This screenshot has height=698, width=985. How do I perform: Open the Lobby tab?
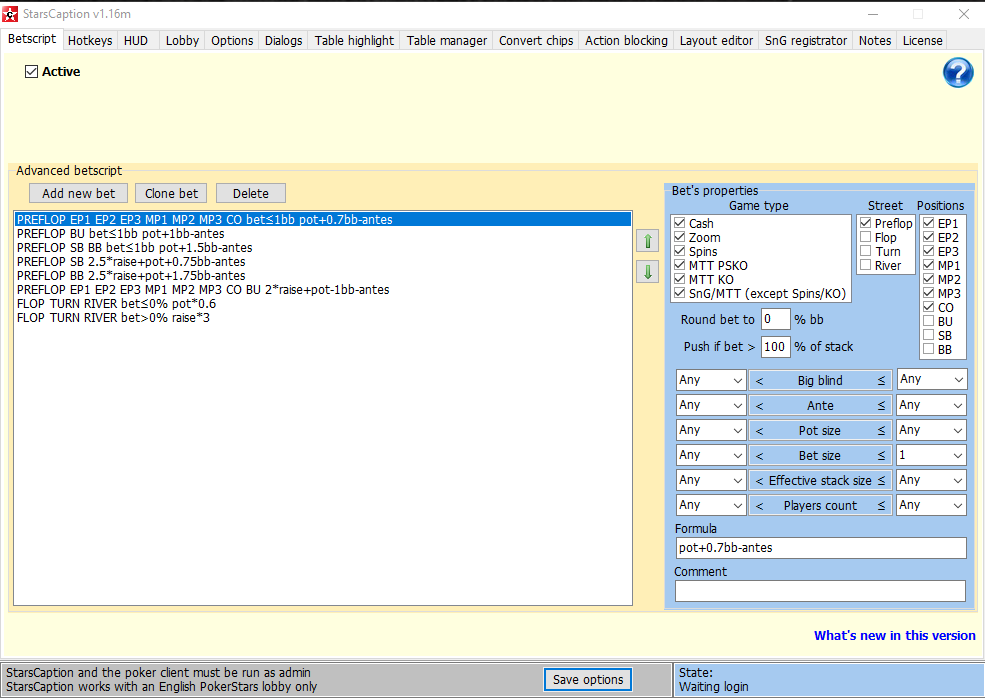[x=182, y=41]
